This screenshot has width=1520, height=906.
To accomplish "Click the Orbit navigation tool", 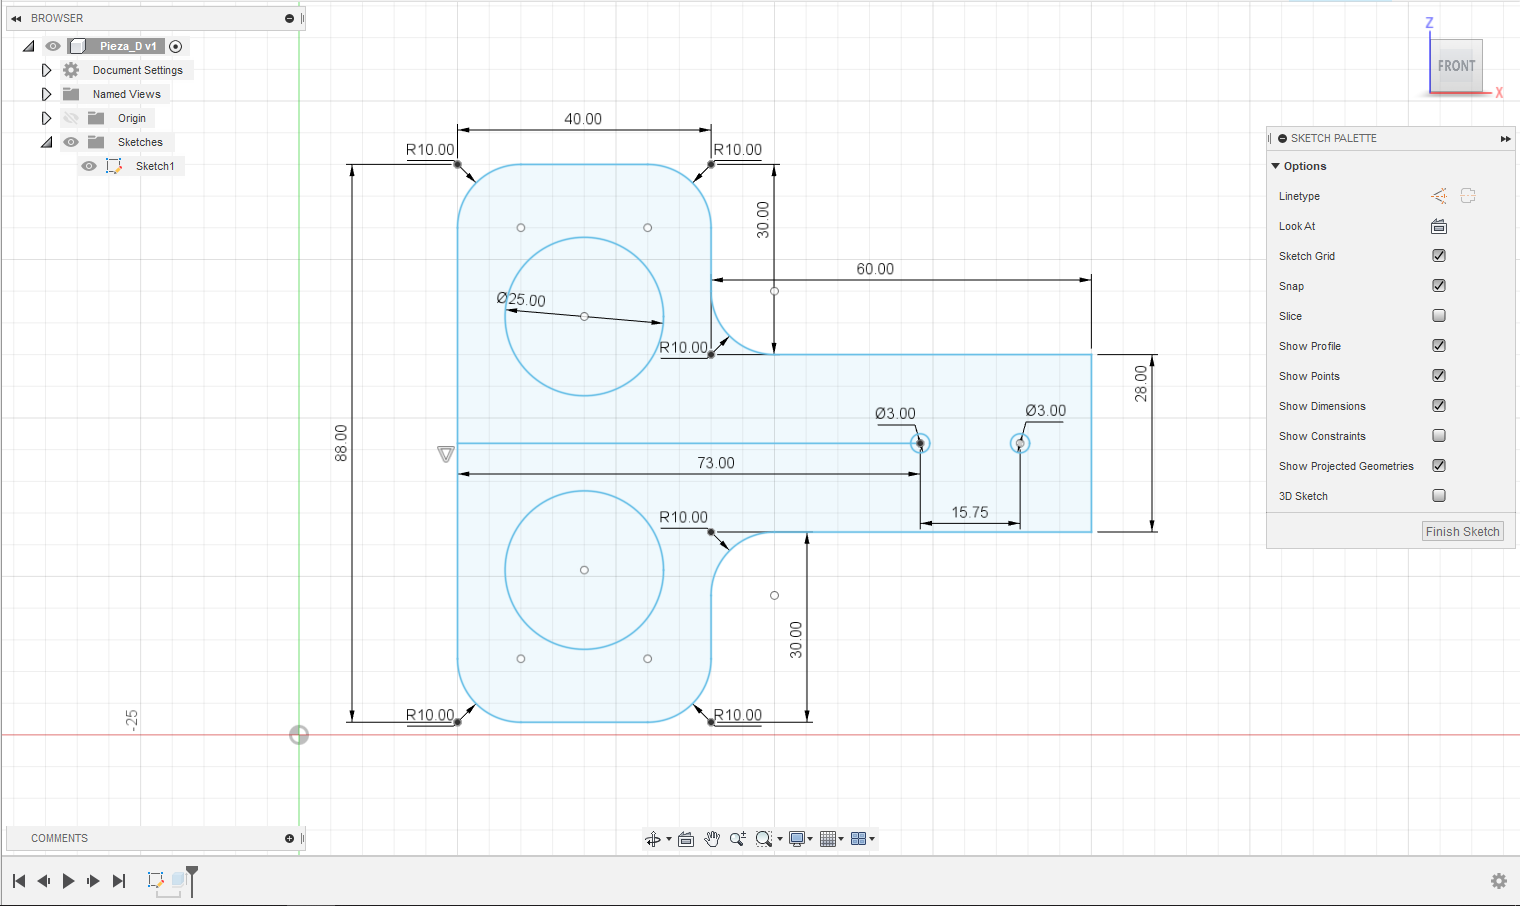I will click(653, 839).
